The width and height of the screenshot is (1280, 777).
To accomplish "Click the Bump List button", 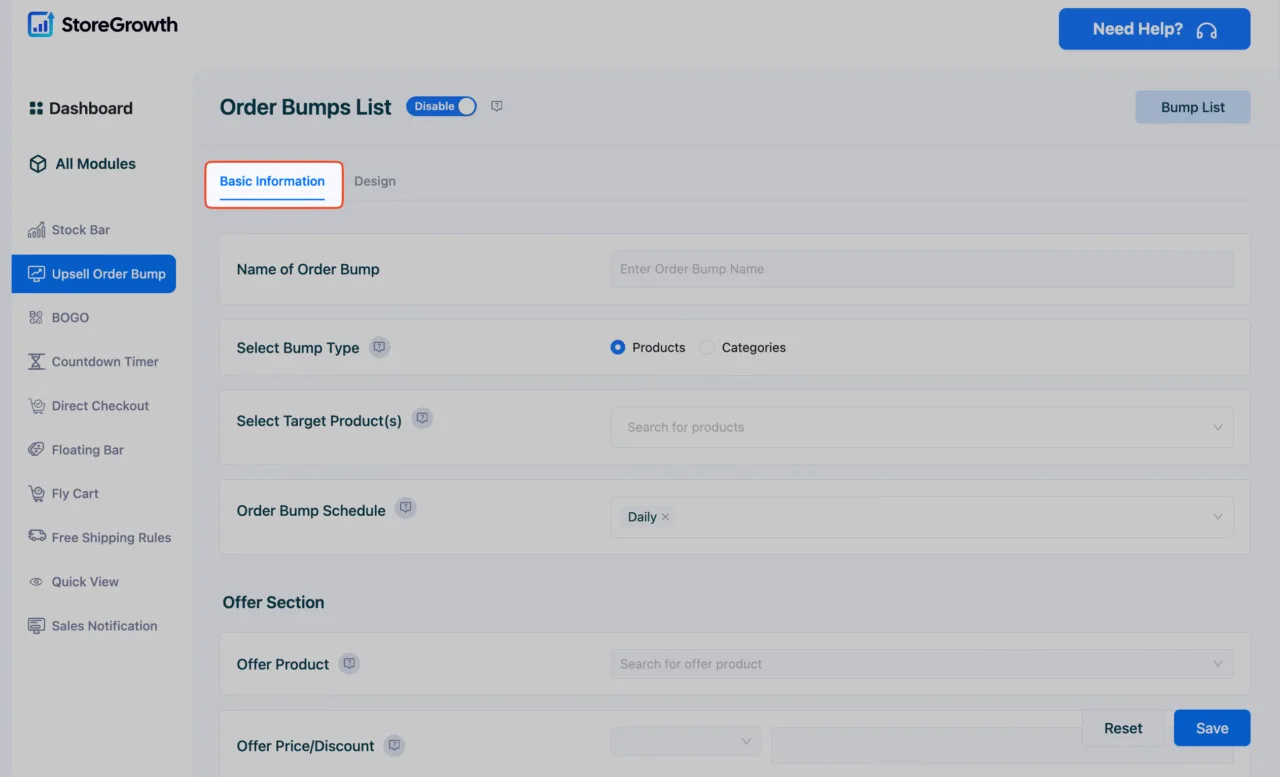I will point(1192,107).
